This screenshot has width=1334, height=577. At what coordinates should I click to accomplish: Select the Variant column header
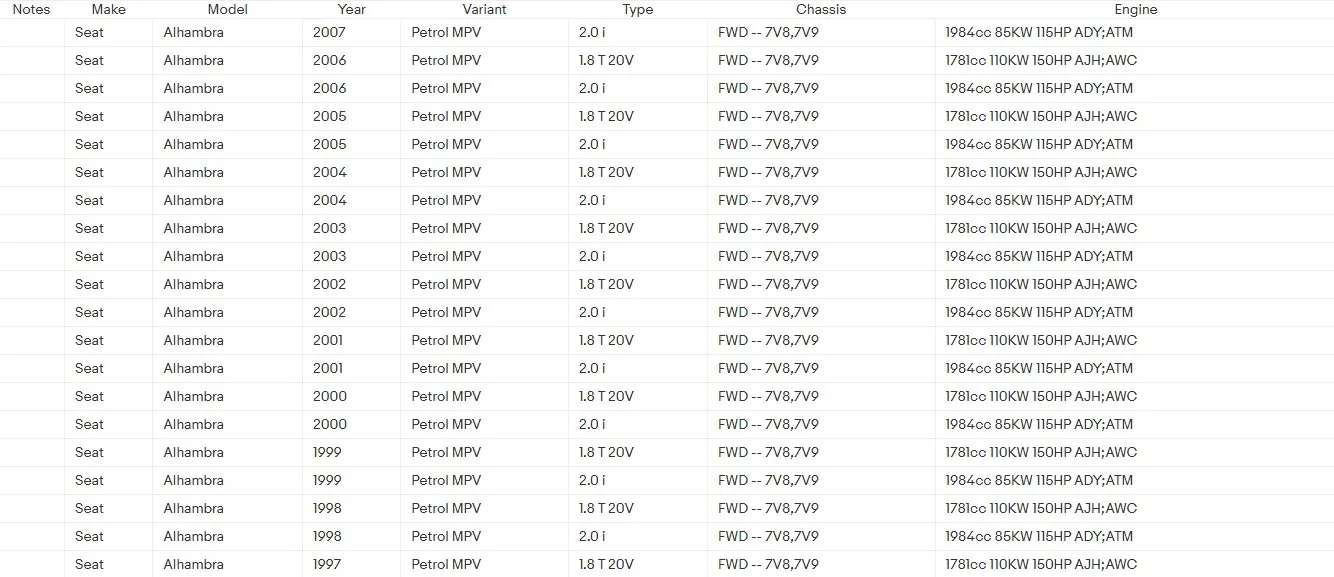484,9
